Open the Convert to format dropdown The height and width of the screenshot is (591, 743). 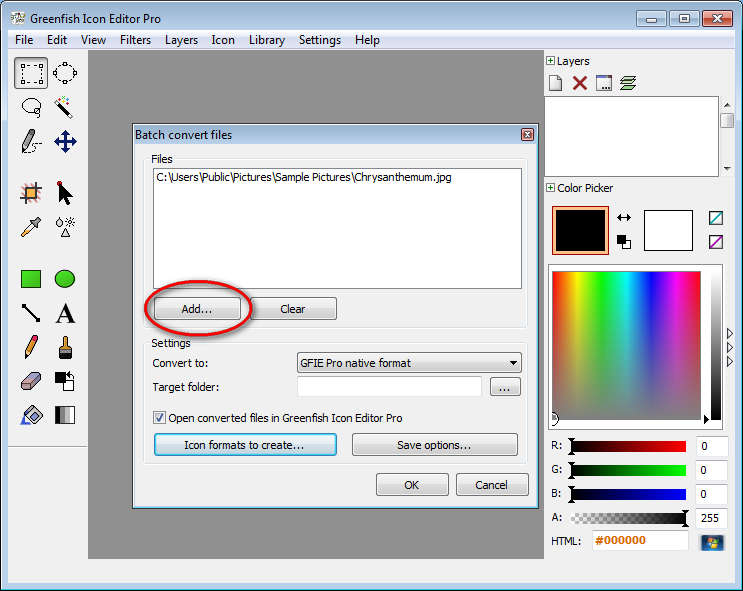pos(409,363)
